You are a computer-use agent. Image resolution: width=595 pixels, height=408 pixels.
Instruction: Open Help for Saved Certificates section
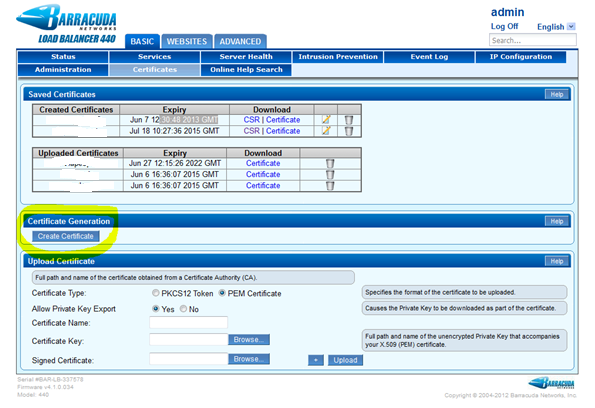point(557,95)
